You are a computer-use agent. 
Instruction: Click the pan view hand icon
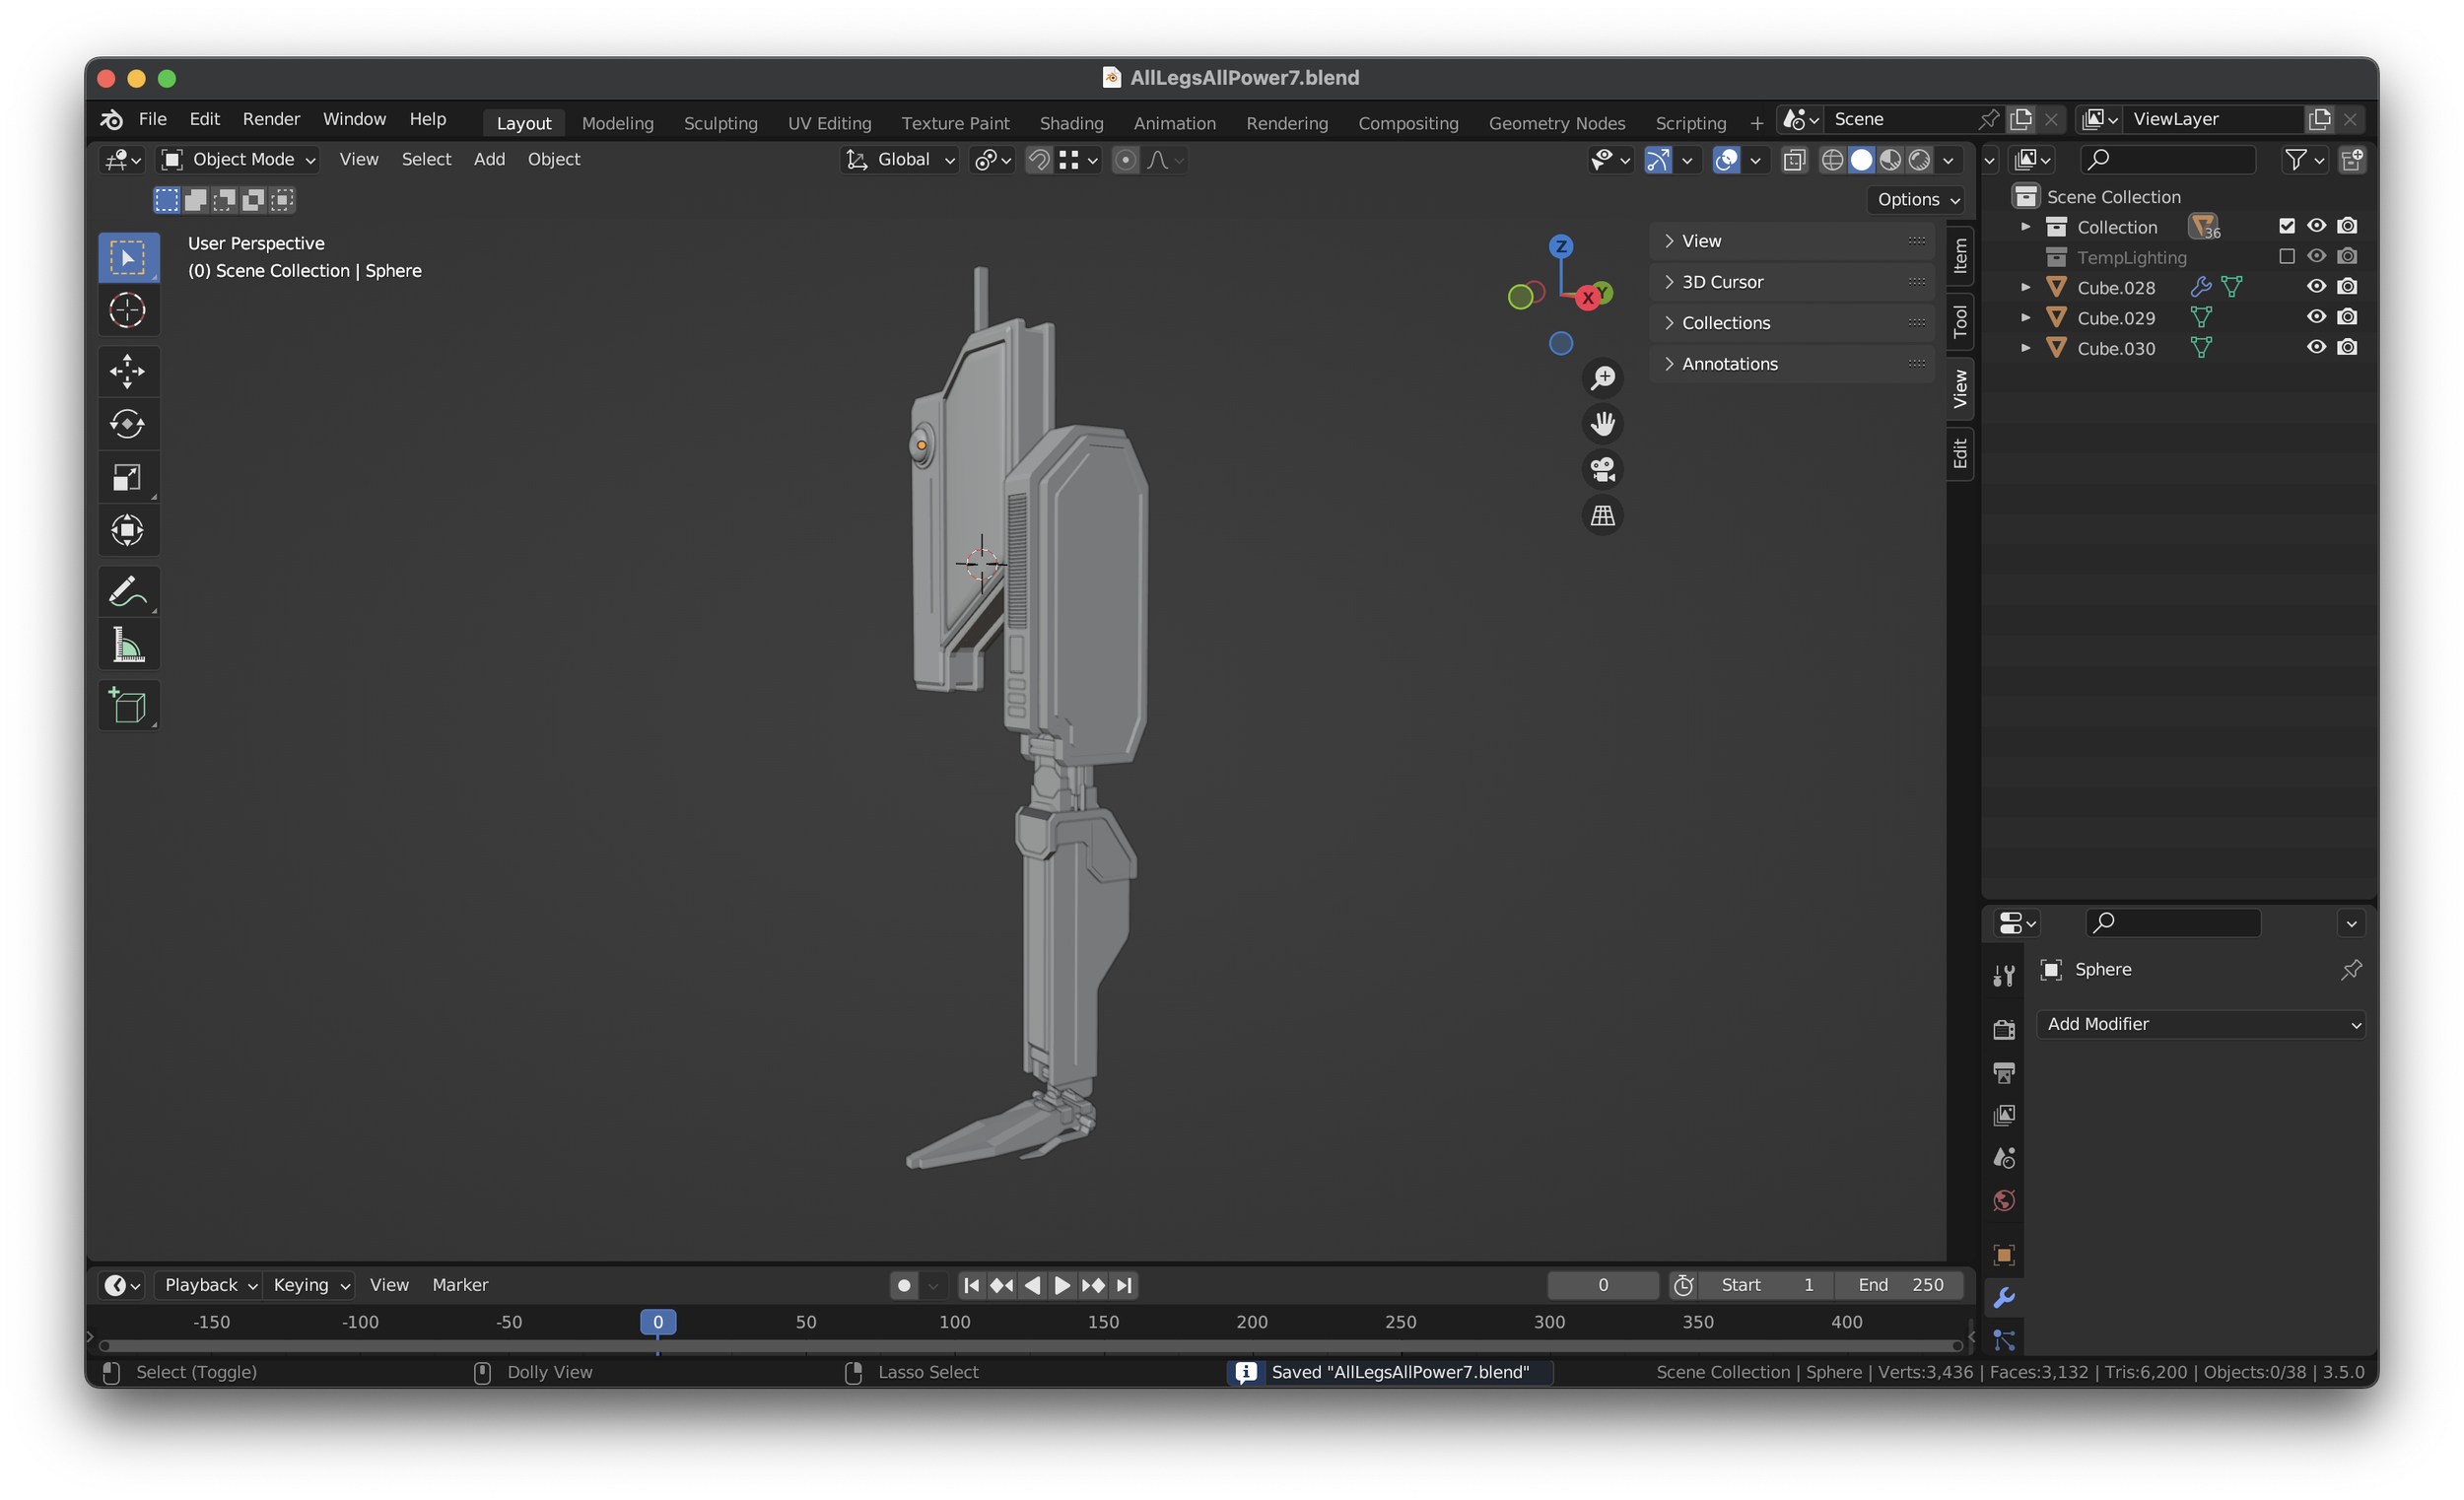pyautogui.click(x=1603, y=424)
